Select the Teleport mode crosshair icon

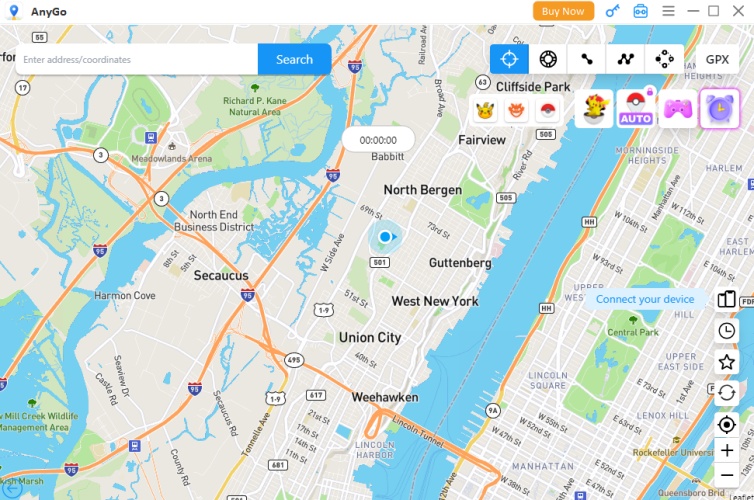point(509,59)
